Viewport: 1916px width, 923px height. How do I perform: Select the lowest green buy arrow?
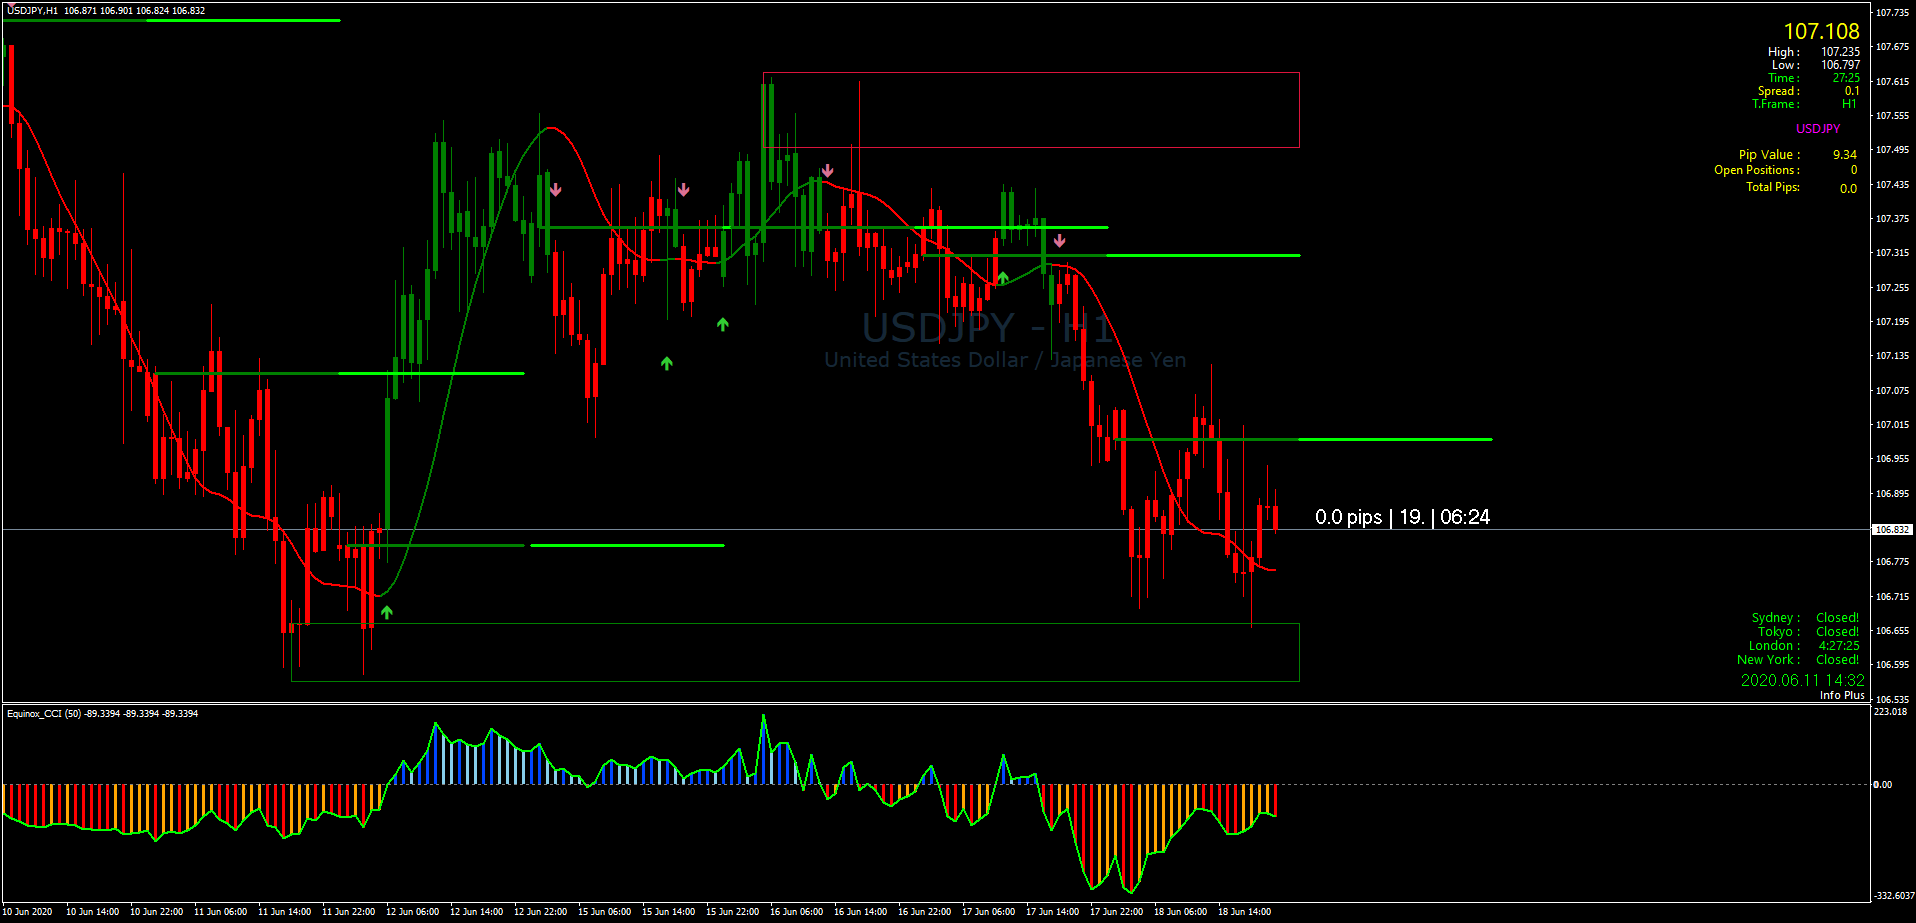[x=386, y=612]
